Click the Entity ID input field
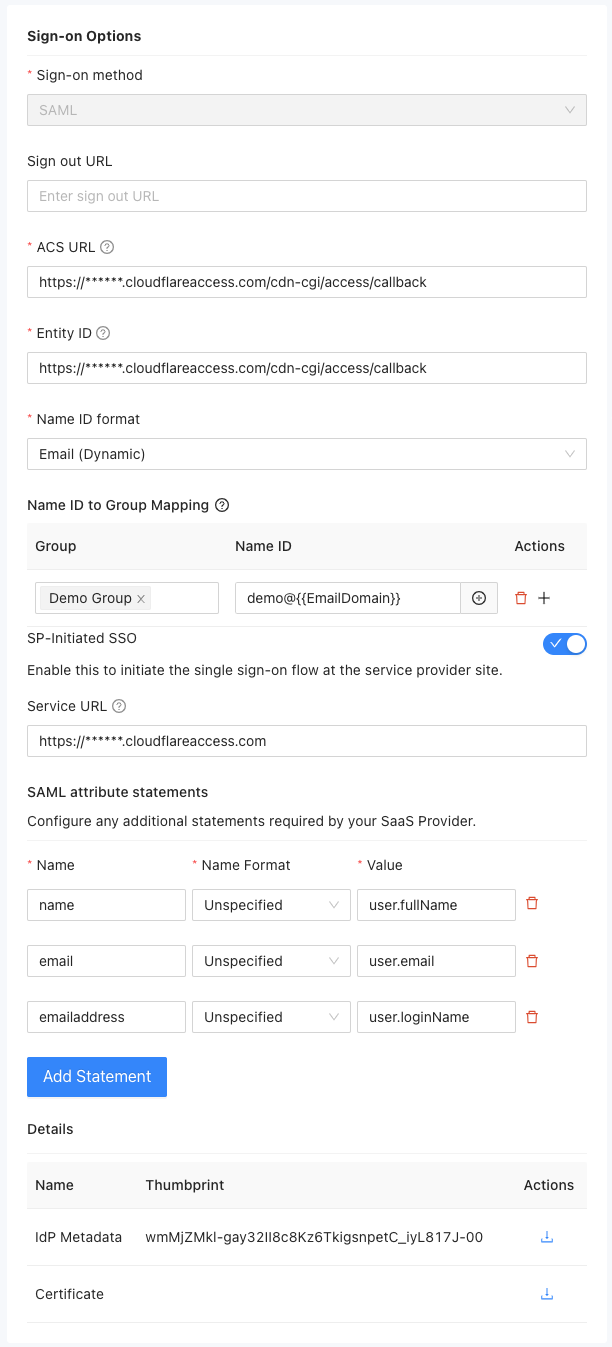612x1347 pixels. click(x=307, y=368)
